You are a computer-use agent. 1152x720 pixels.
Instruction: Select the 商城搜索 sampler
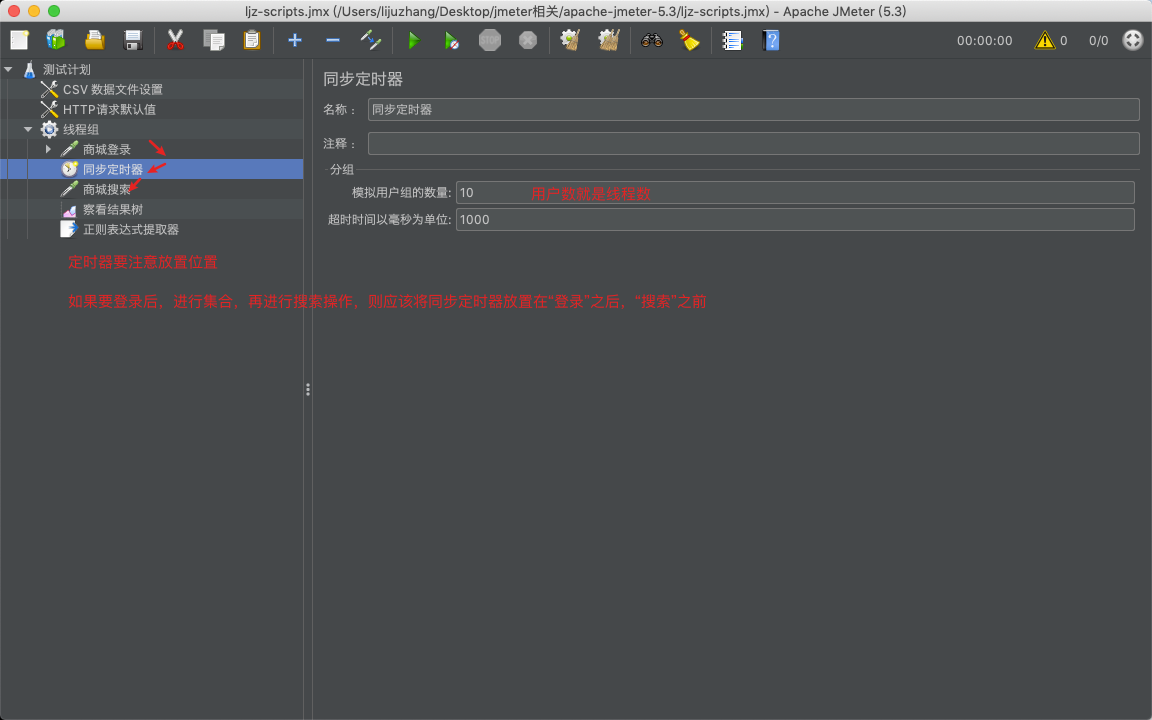click(107, 189)
